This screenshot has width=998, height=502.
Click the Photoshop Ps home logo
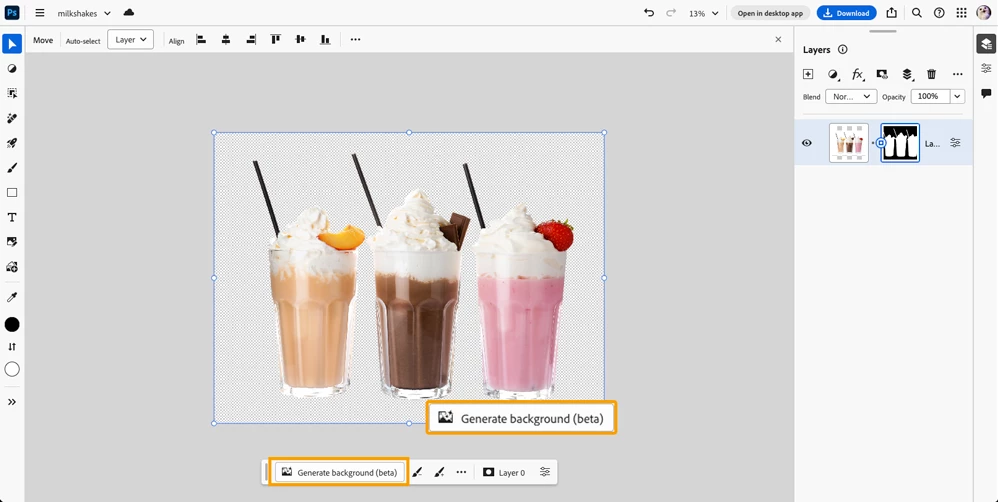(12, 13)
